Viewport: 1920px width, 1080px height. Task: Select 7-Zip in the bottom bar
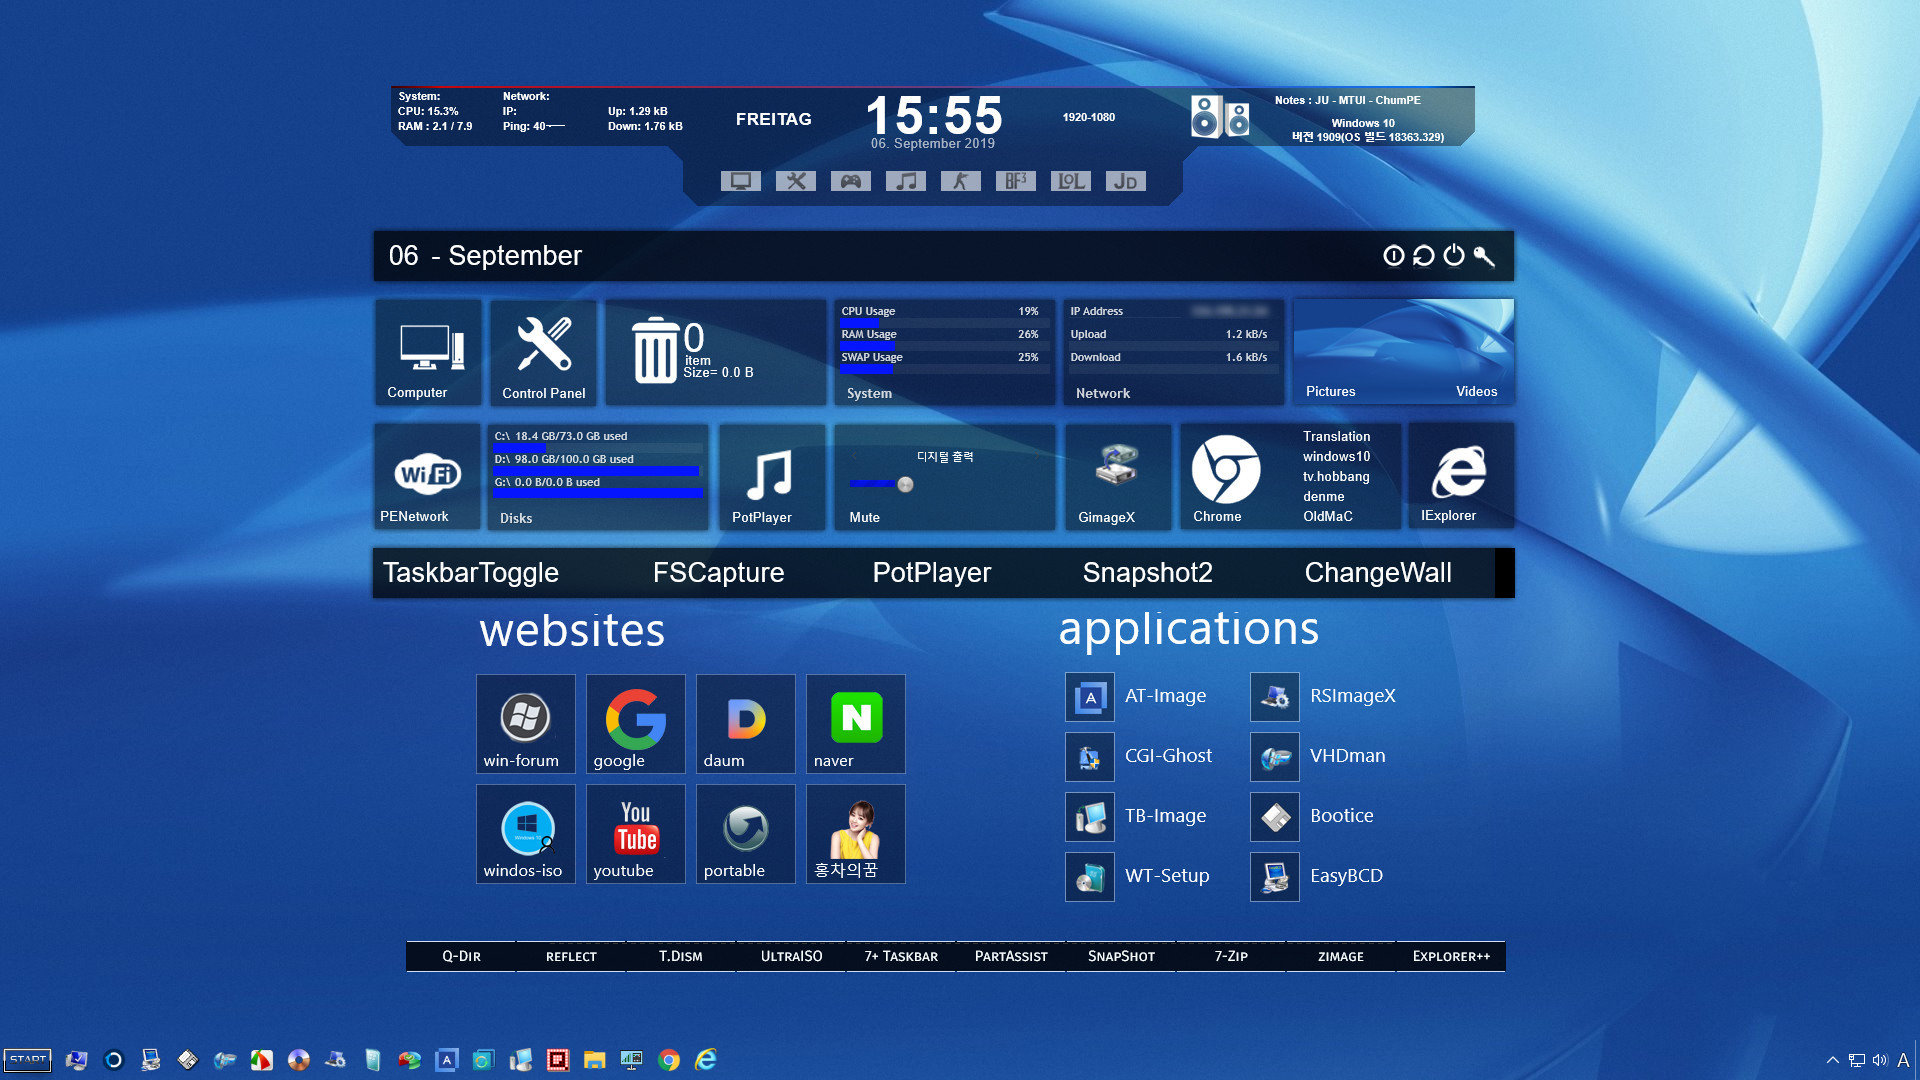[1231, 957]
